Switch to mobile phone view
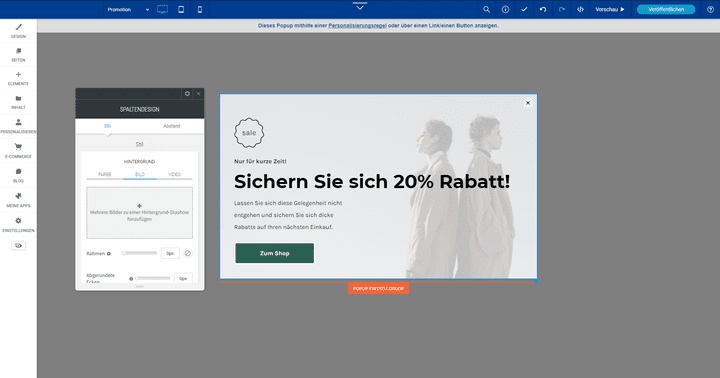The image size is (720, 378). 199,9
